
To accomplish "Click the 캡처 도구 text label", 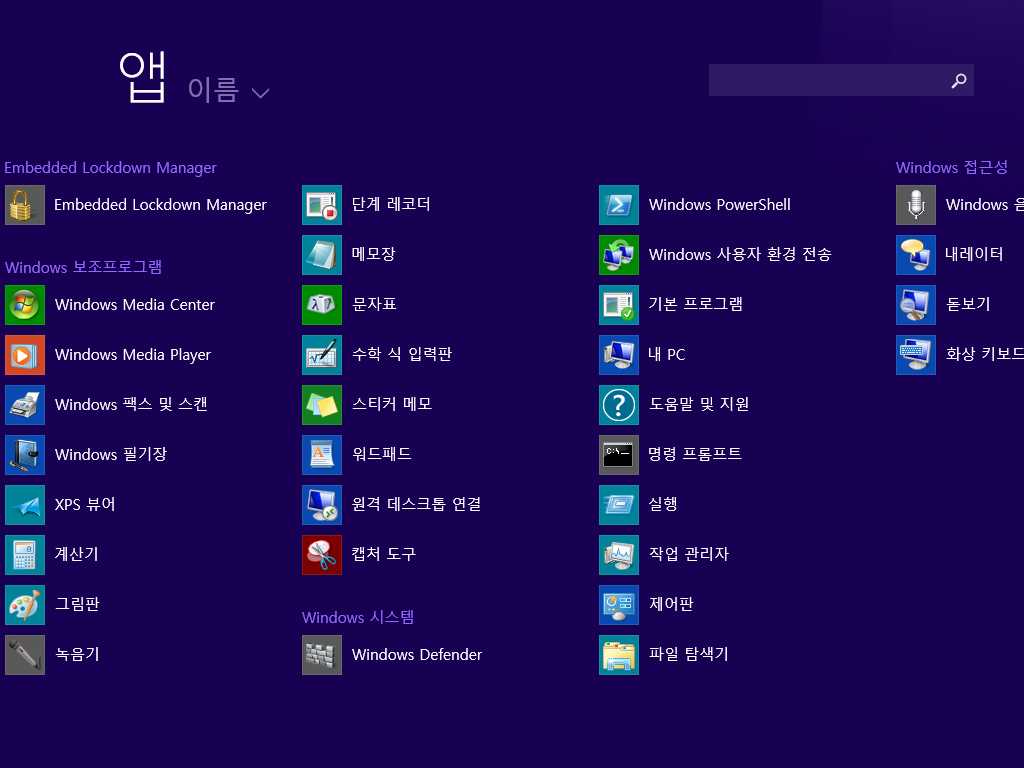I will pos(384,554).
